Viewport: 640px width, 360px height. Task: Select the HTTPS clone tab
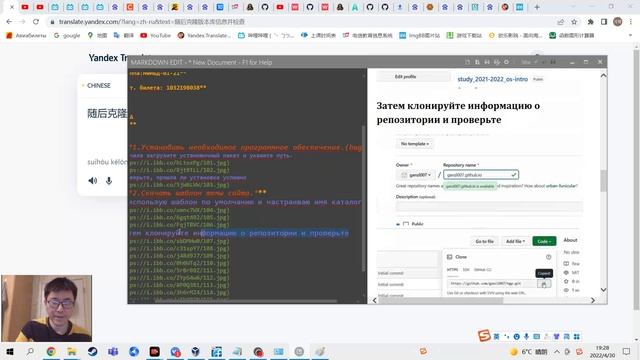point(452,269)
